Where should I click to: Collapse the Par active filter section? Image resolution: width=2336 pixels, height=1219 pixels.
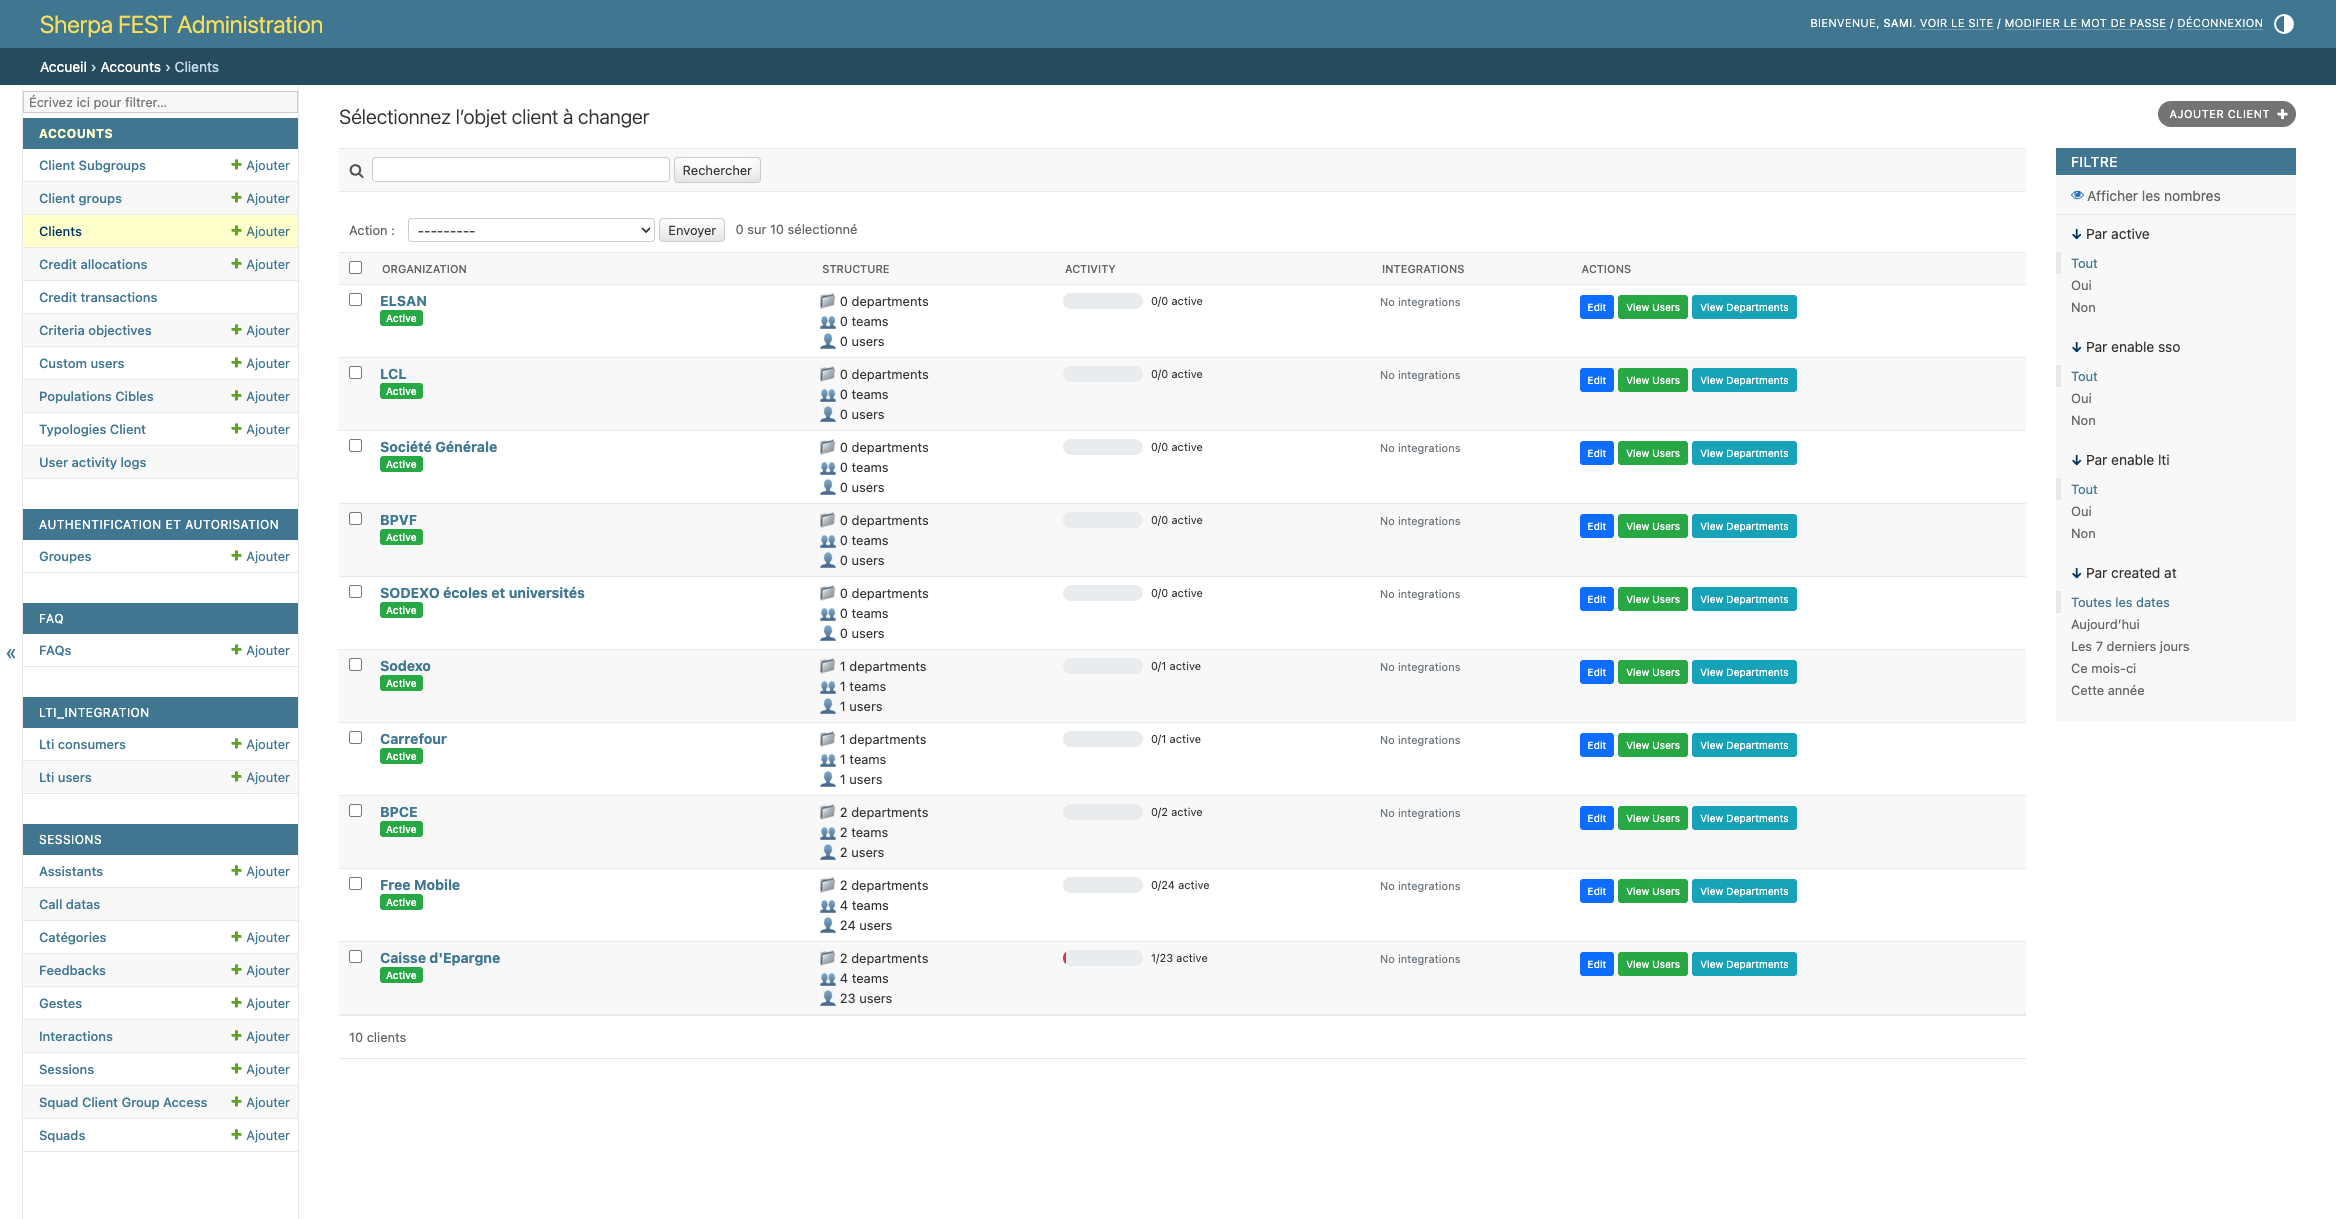point(2110,234)
